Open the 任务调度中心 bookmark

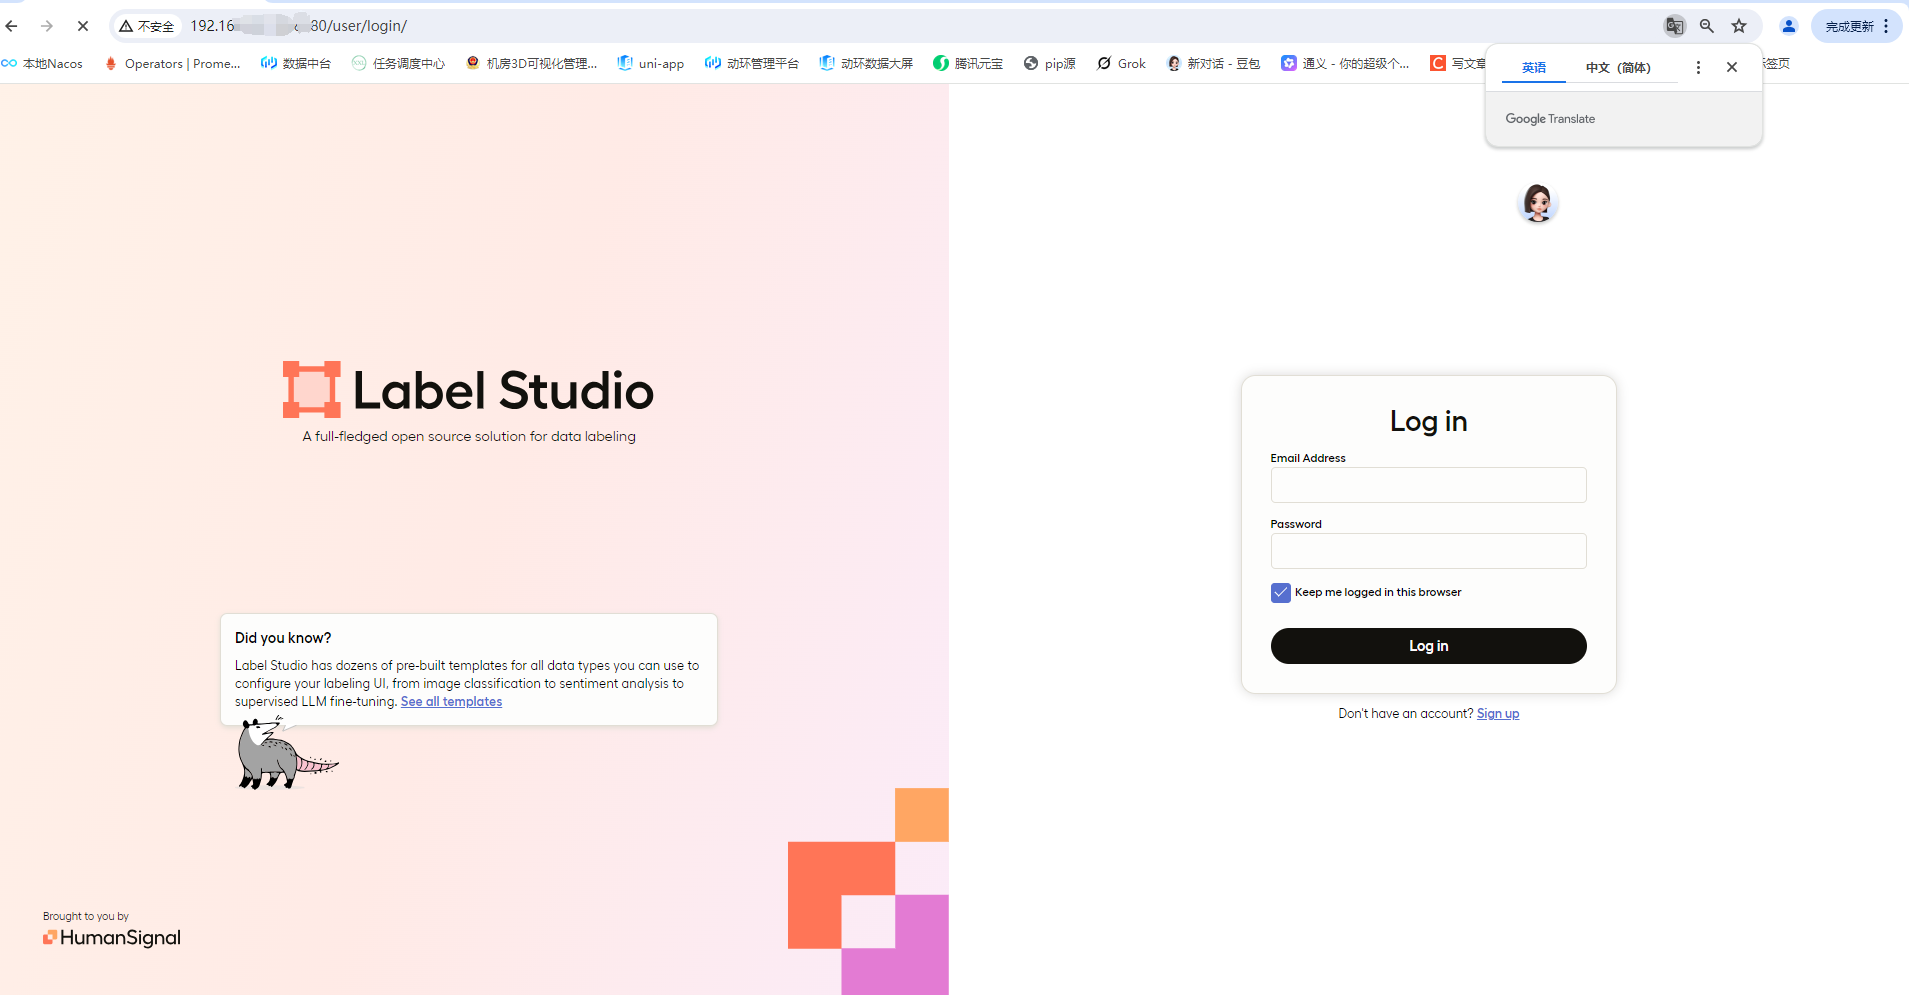point(398,63)
